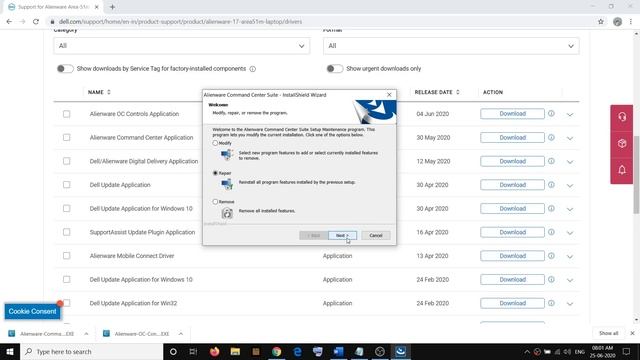Select the Repair radio option

pos(215,173)
